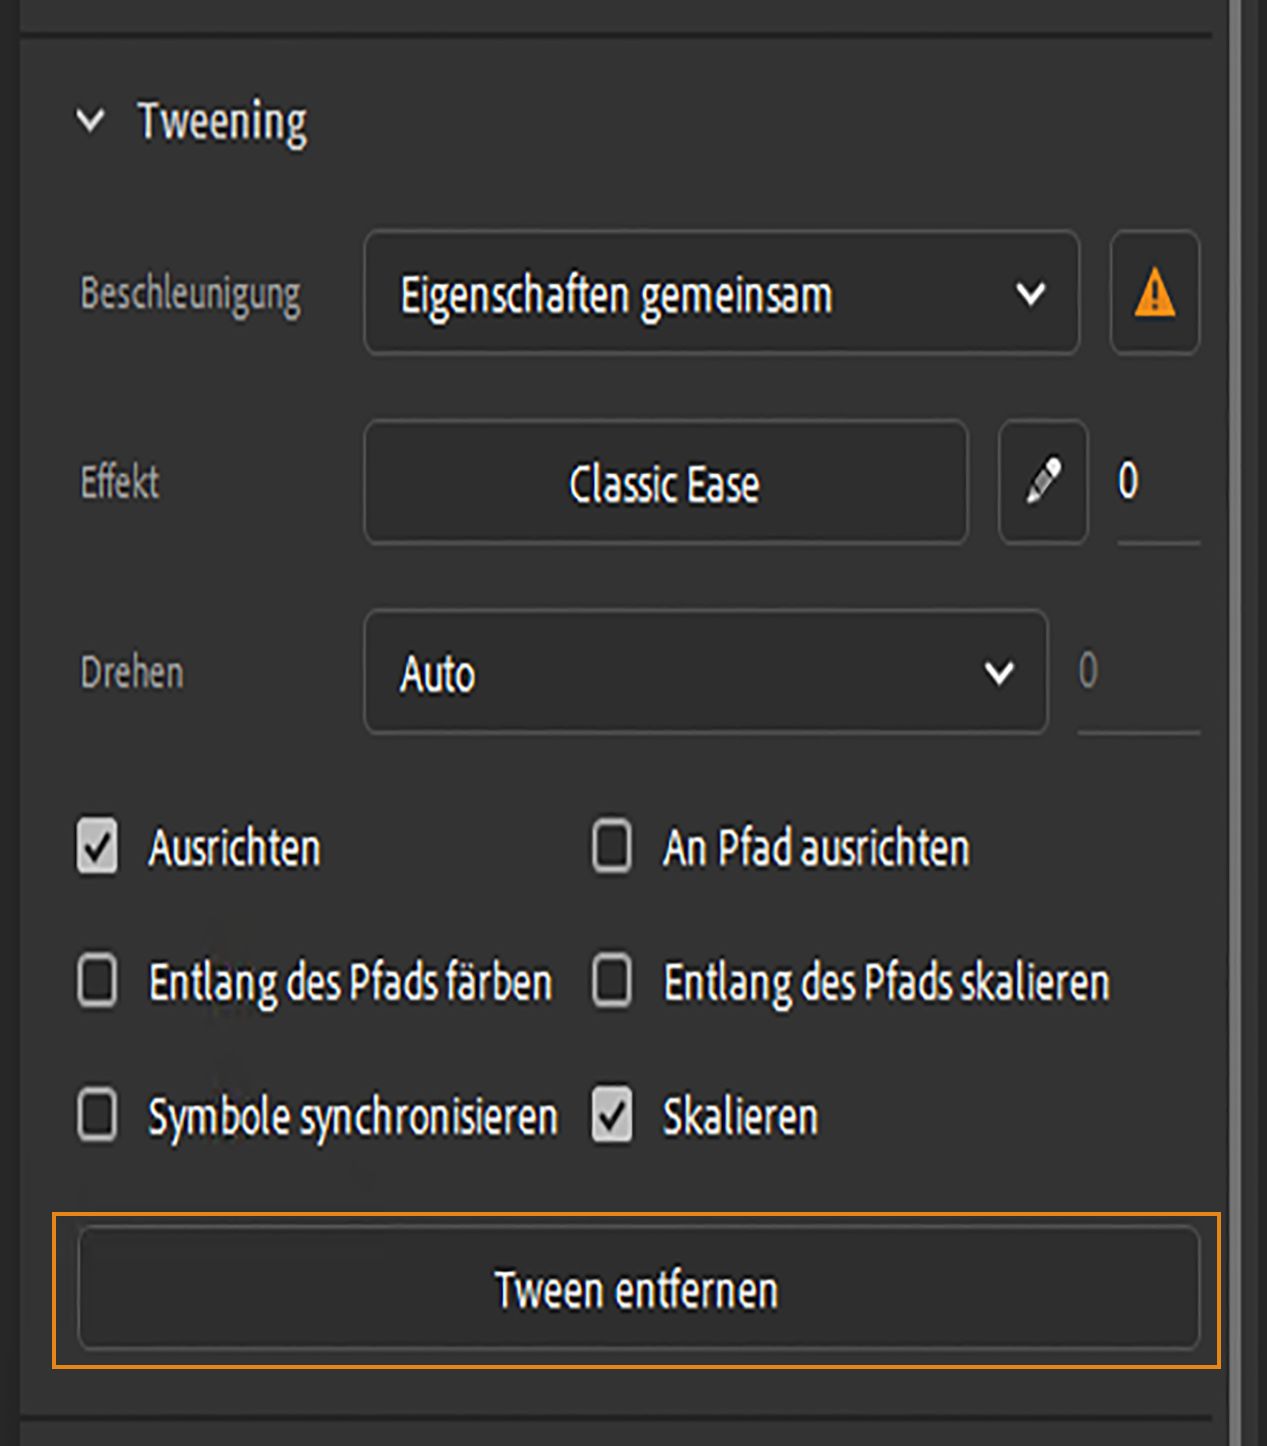
Task: Open the Eigenschaften gemeinsam dropdown
Action: [722, 293]
